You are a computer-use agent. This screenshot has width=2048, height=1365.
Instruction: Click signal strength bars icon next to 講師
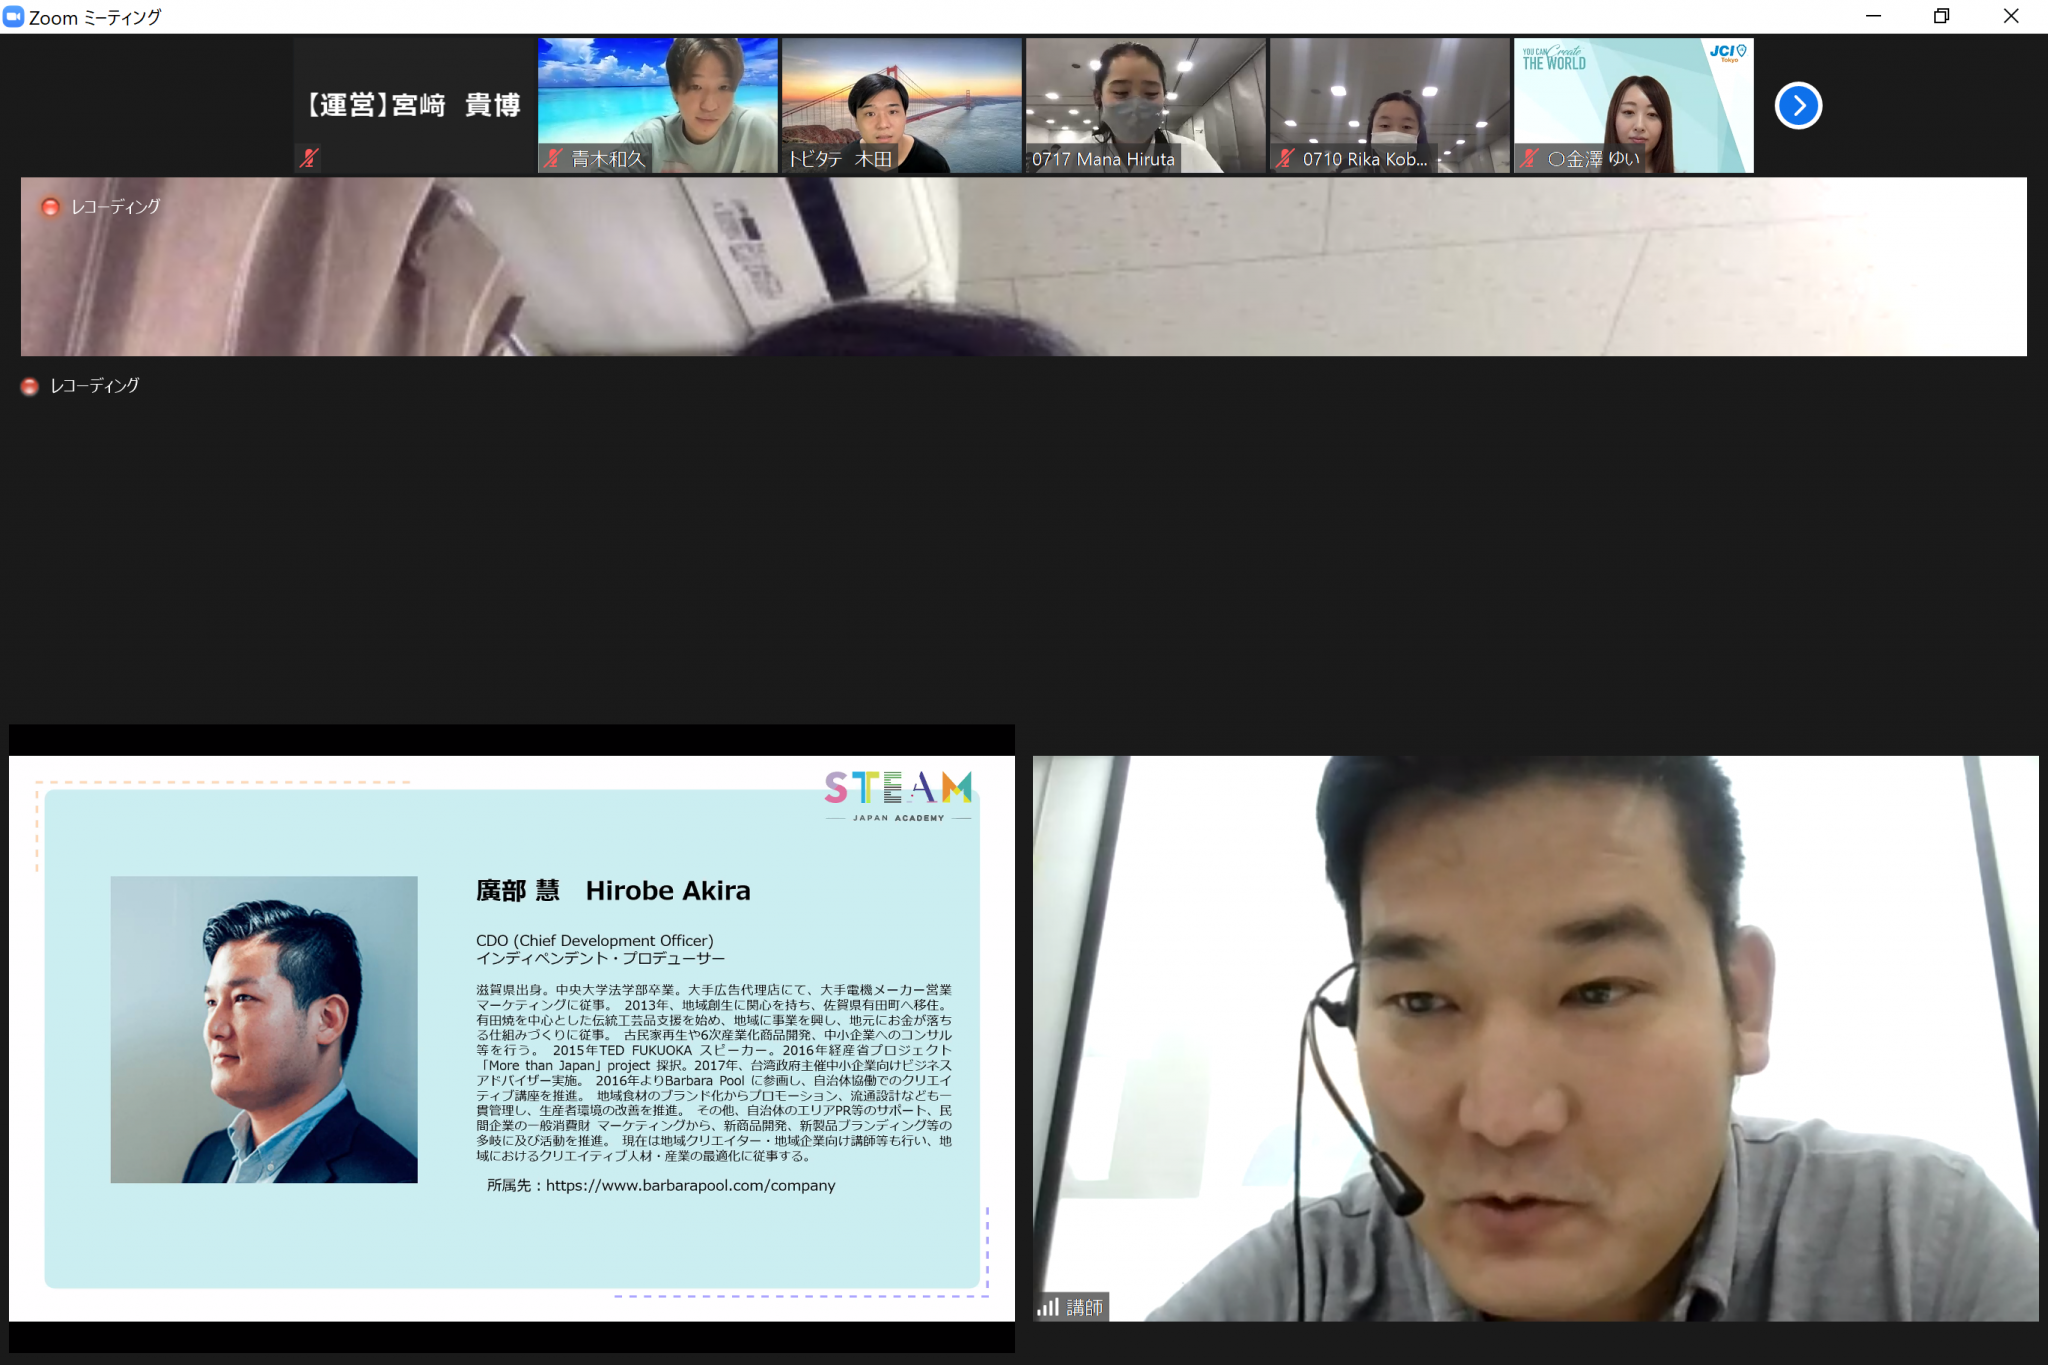click(1047, 1306)
